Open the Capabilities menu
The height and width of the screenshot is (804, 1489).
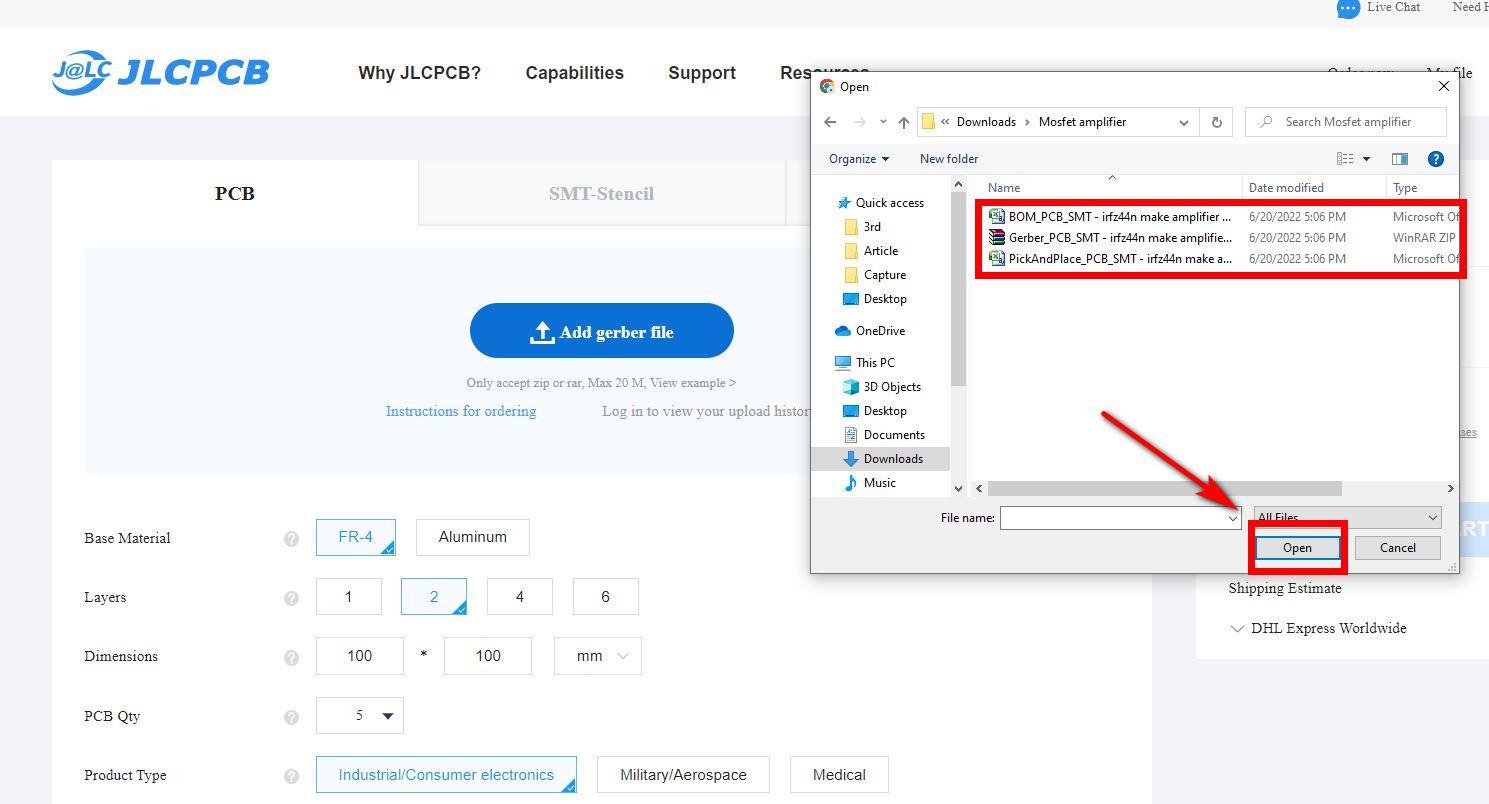tap(574, 73)
